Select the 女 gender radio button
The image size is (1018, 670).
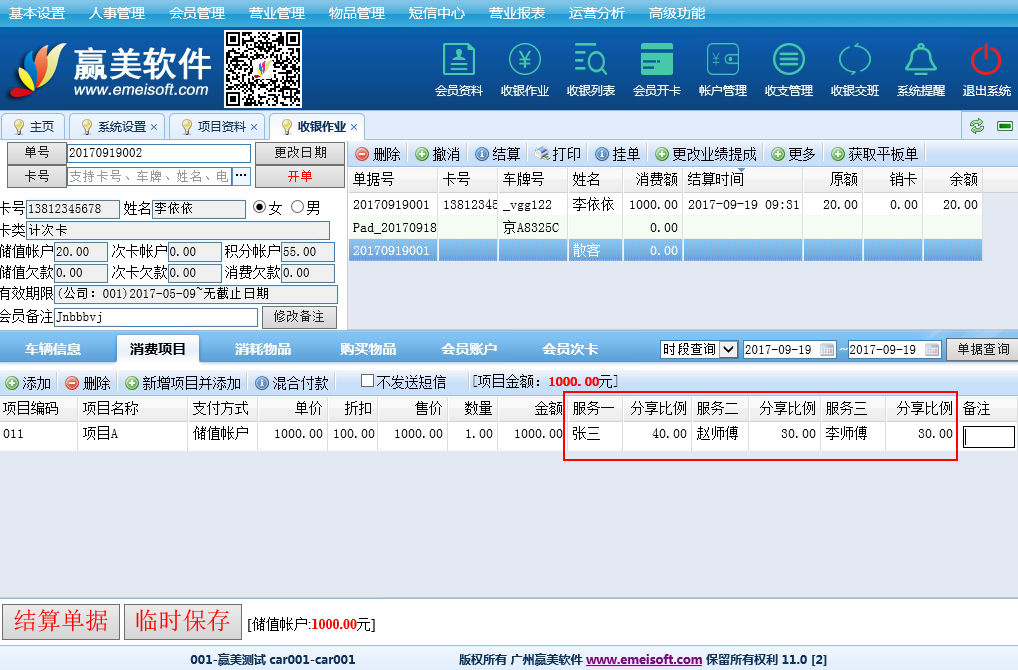260,208
